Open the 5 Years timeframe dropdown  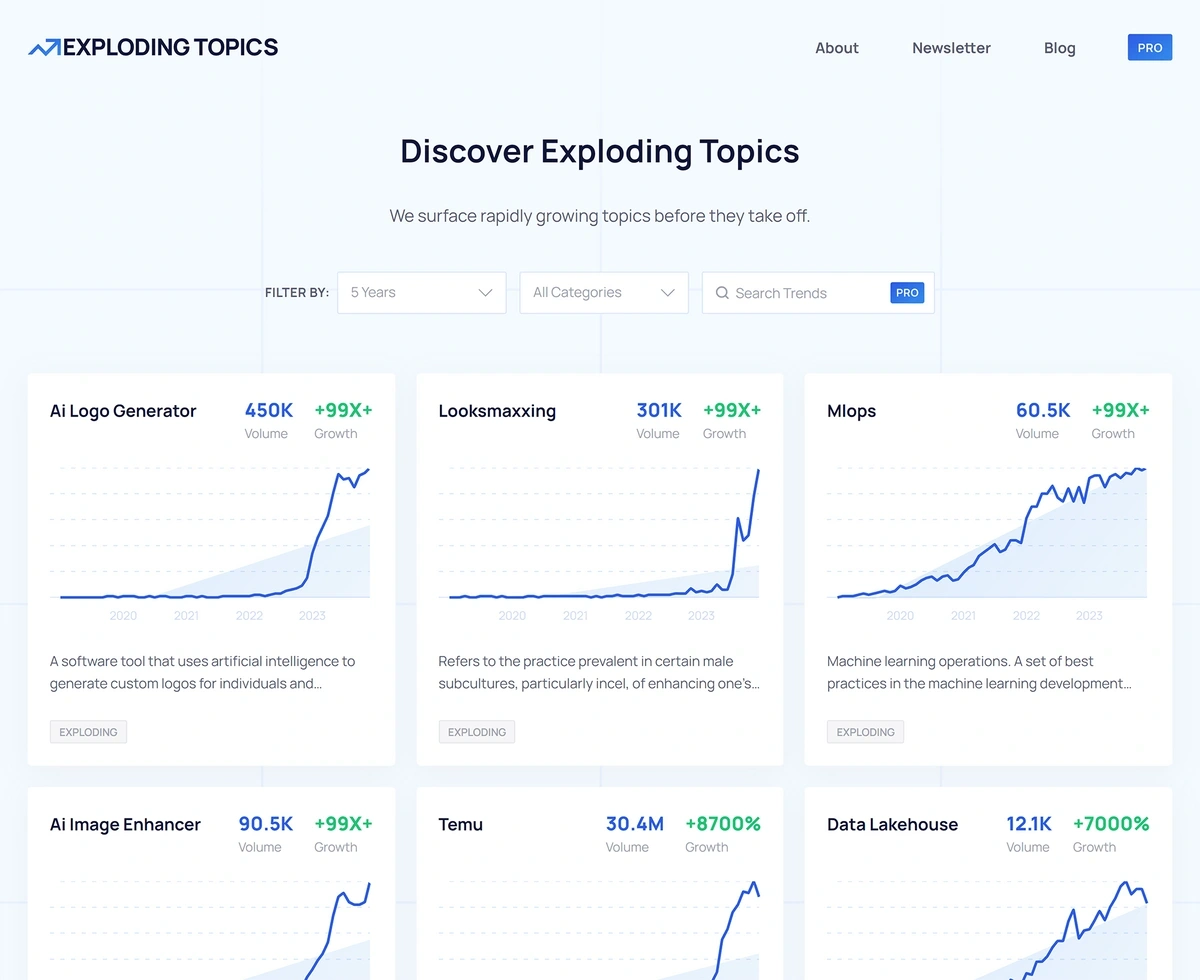tap(422, 293)
